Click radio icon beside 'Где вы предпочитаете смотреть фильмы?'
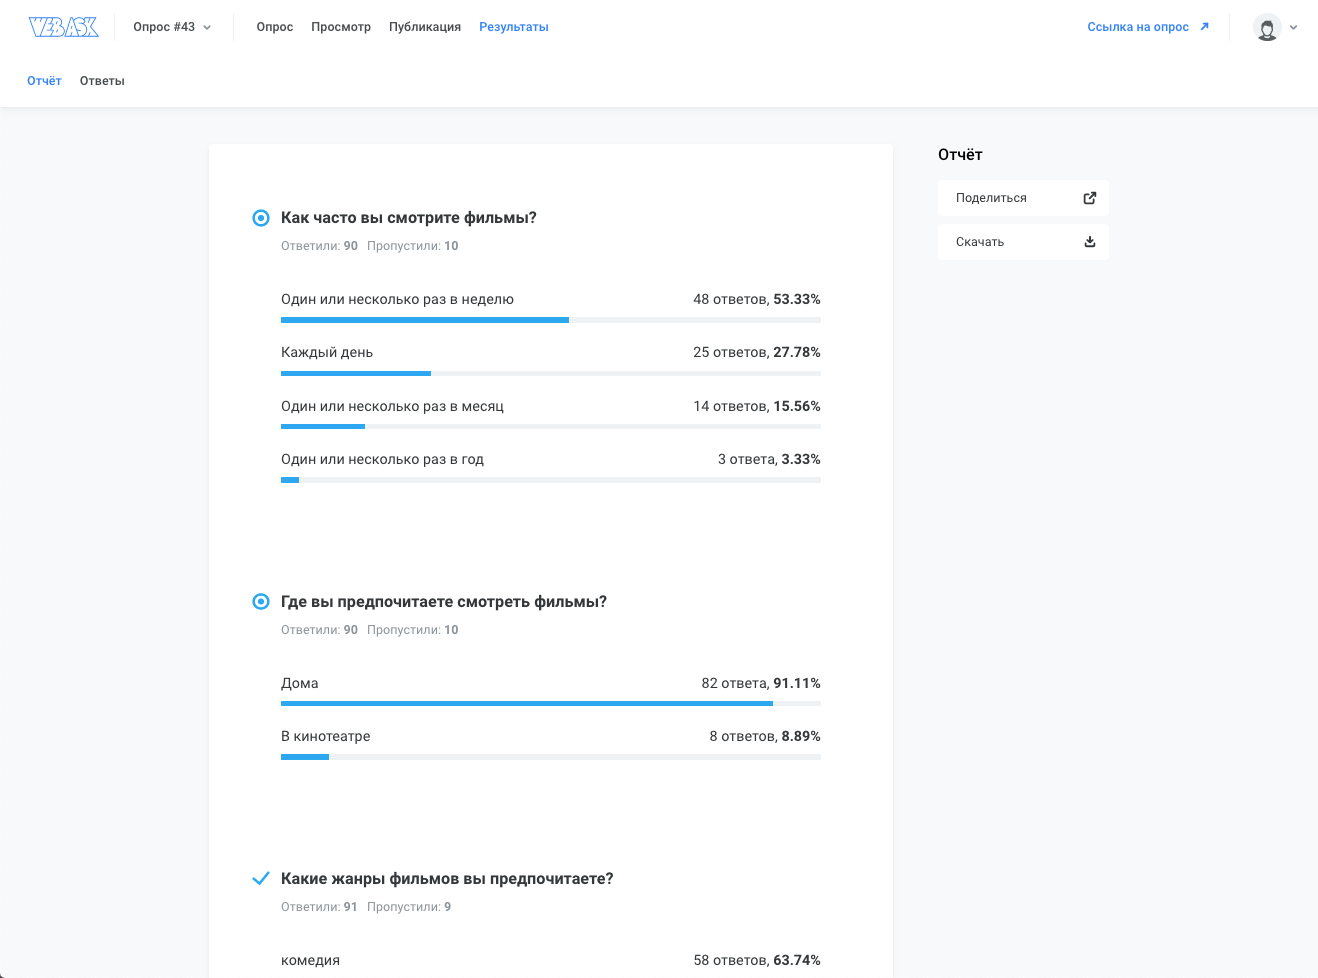This screenshot has width=1318, height=978. click(261, 602)
